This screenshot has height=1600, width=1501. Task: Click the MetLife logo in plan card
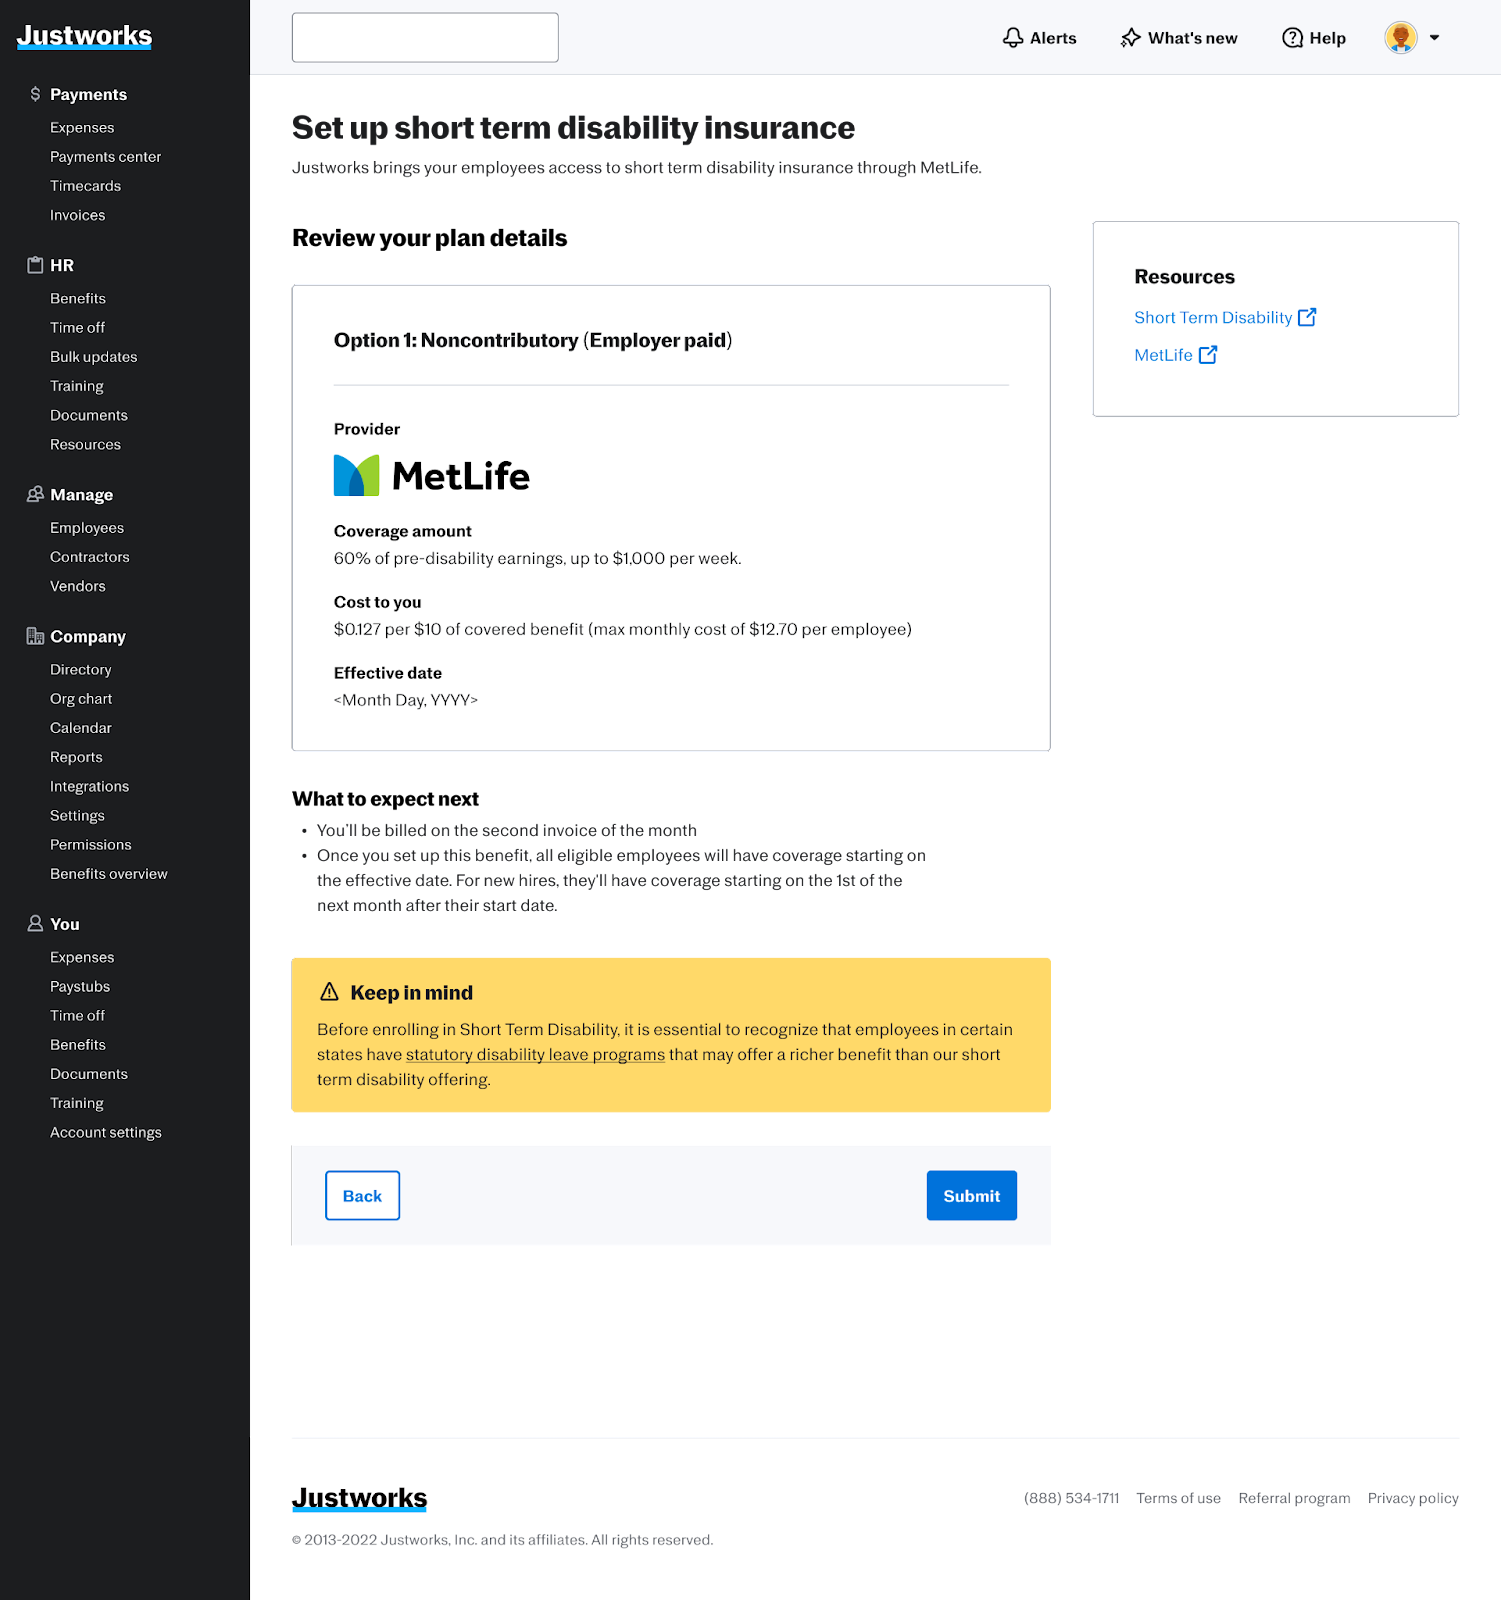tap(431, 476)
